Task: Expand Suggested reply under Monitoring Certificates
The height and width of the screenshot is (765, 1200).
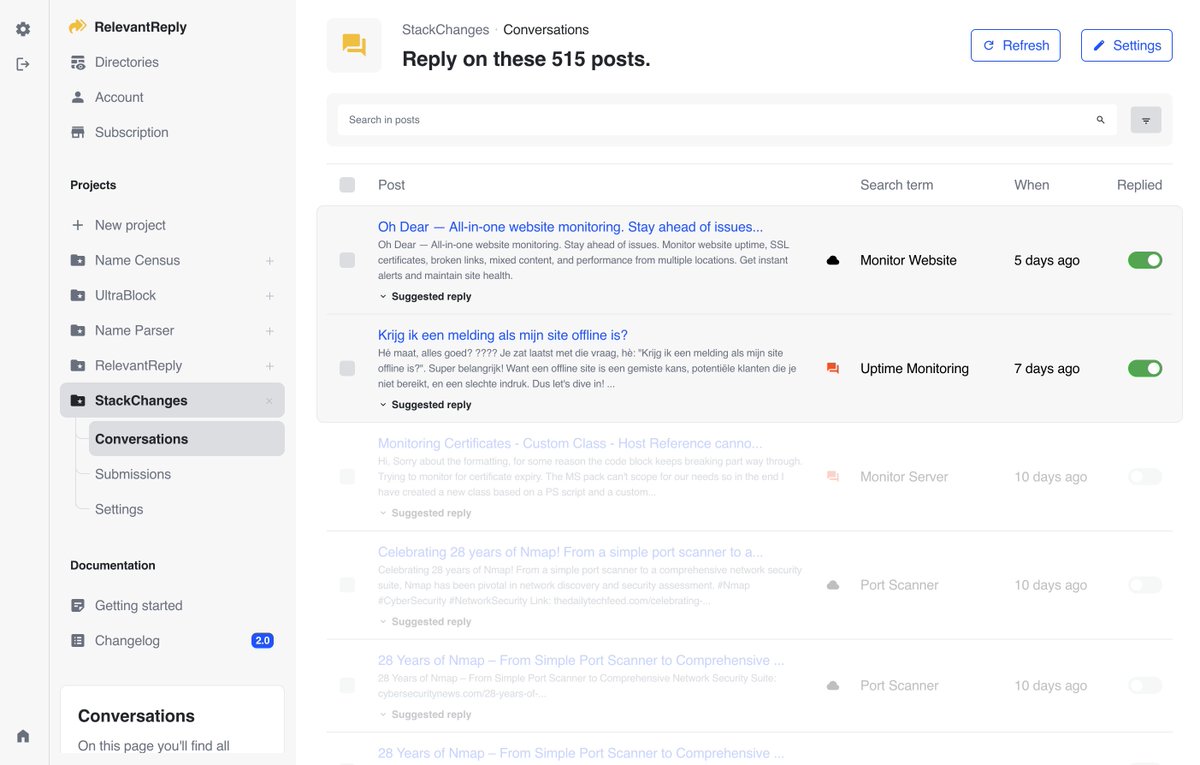Action: point(425,513)
